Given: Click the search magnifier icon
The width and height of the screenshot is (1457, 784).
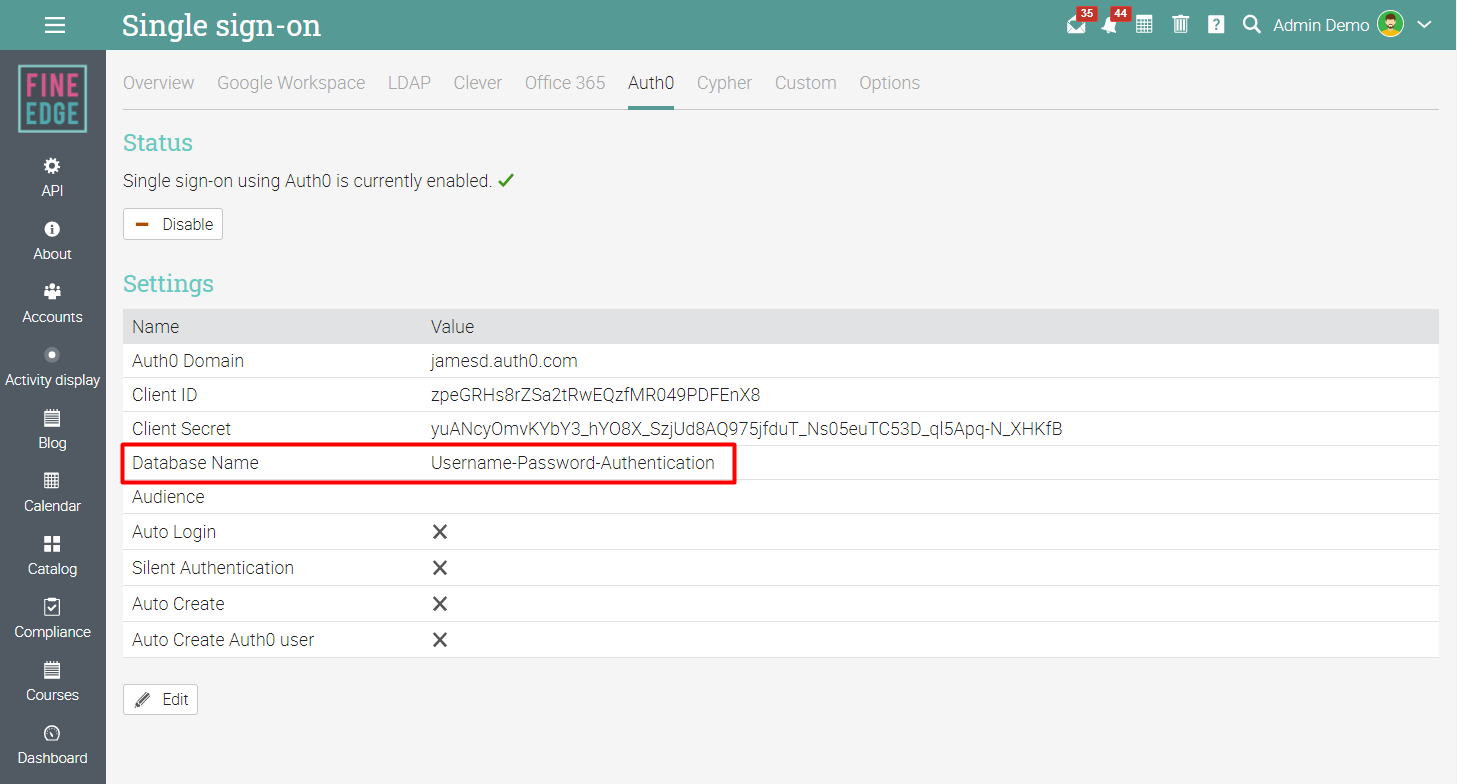Looking at the screenshot, I should tap(1252, 25).
